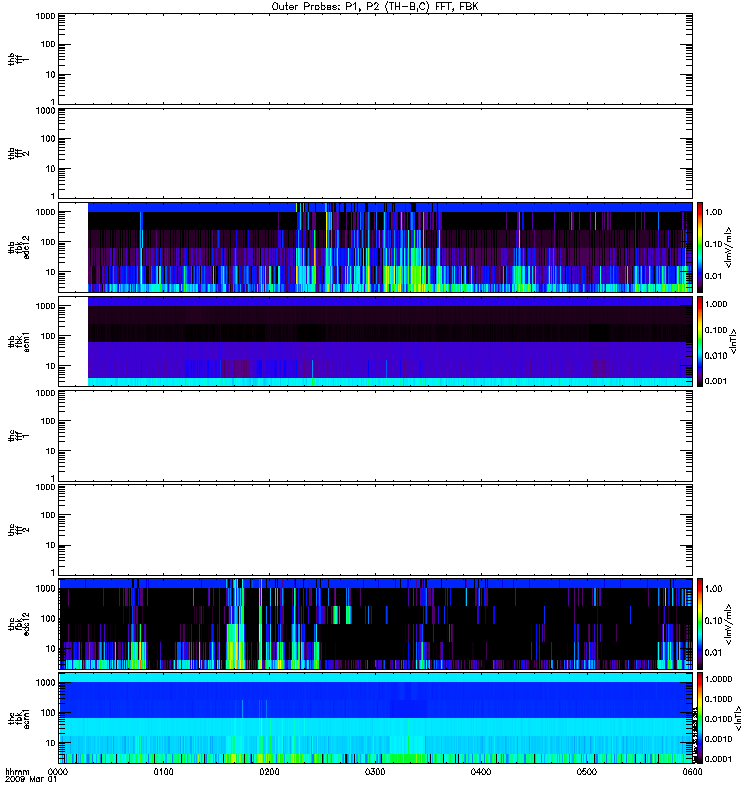Click the '1000' y-axis tick of thc fbk scm1

(x=45, y=683)
